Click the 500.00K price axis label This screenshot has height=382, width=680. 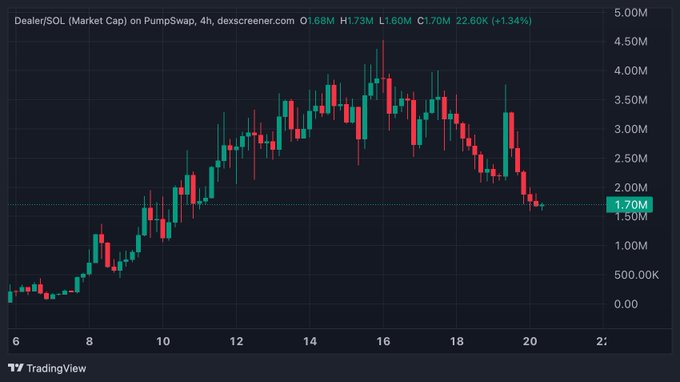636,275
